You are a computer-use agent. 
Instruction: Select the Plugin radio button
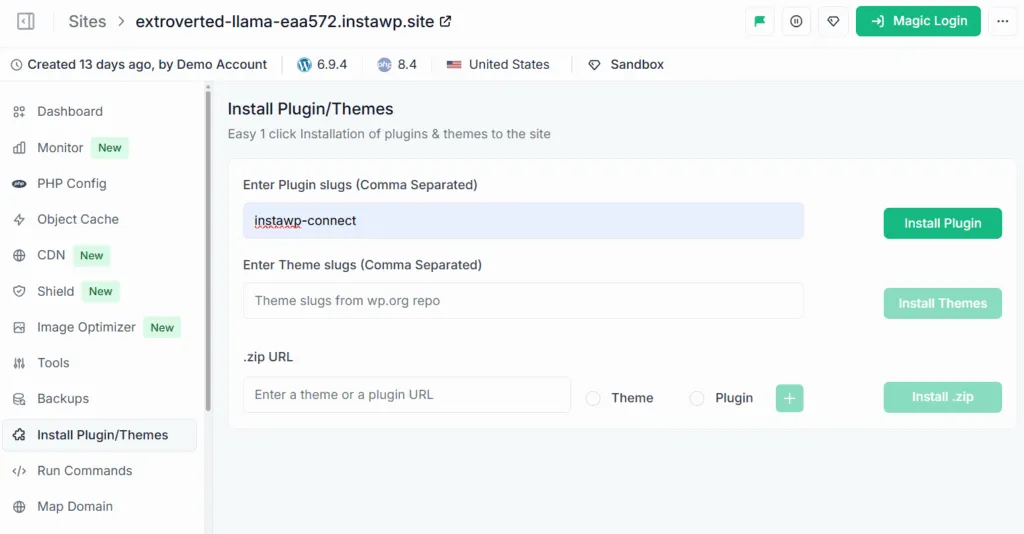click(x=697, y=398)
